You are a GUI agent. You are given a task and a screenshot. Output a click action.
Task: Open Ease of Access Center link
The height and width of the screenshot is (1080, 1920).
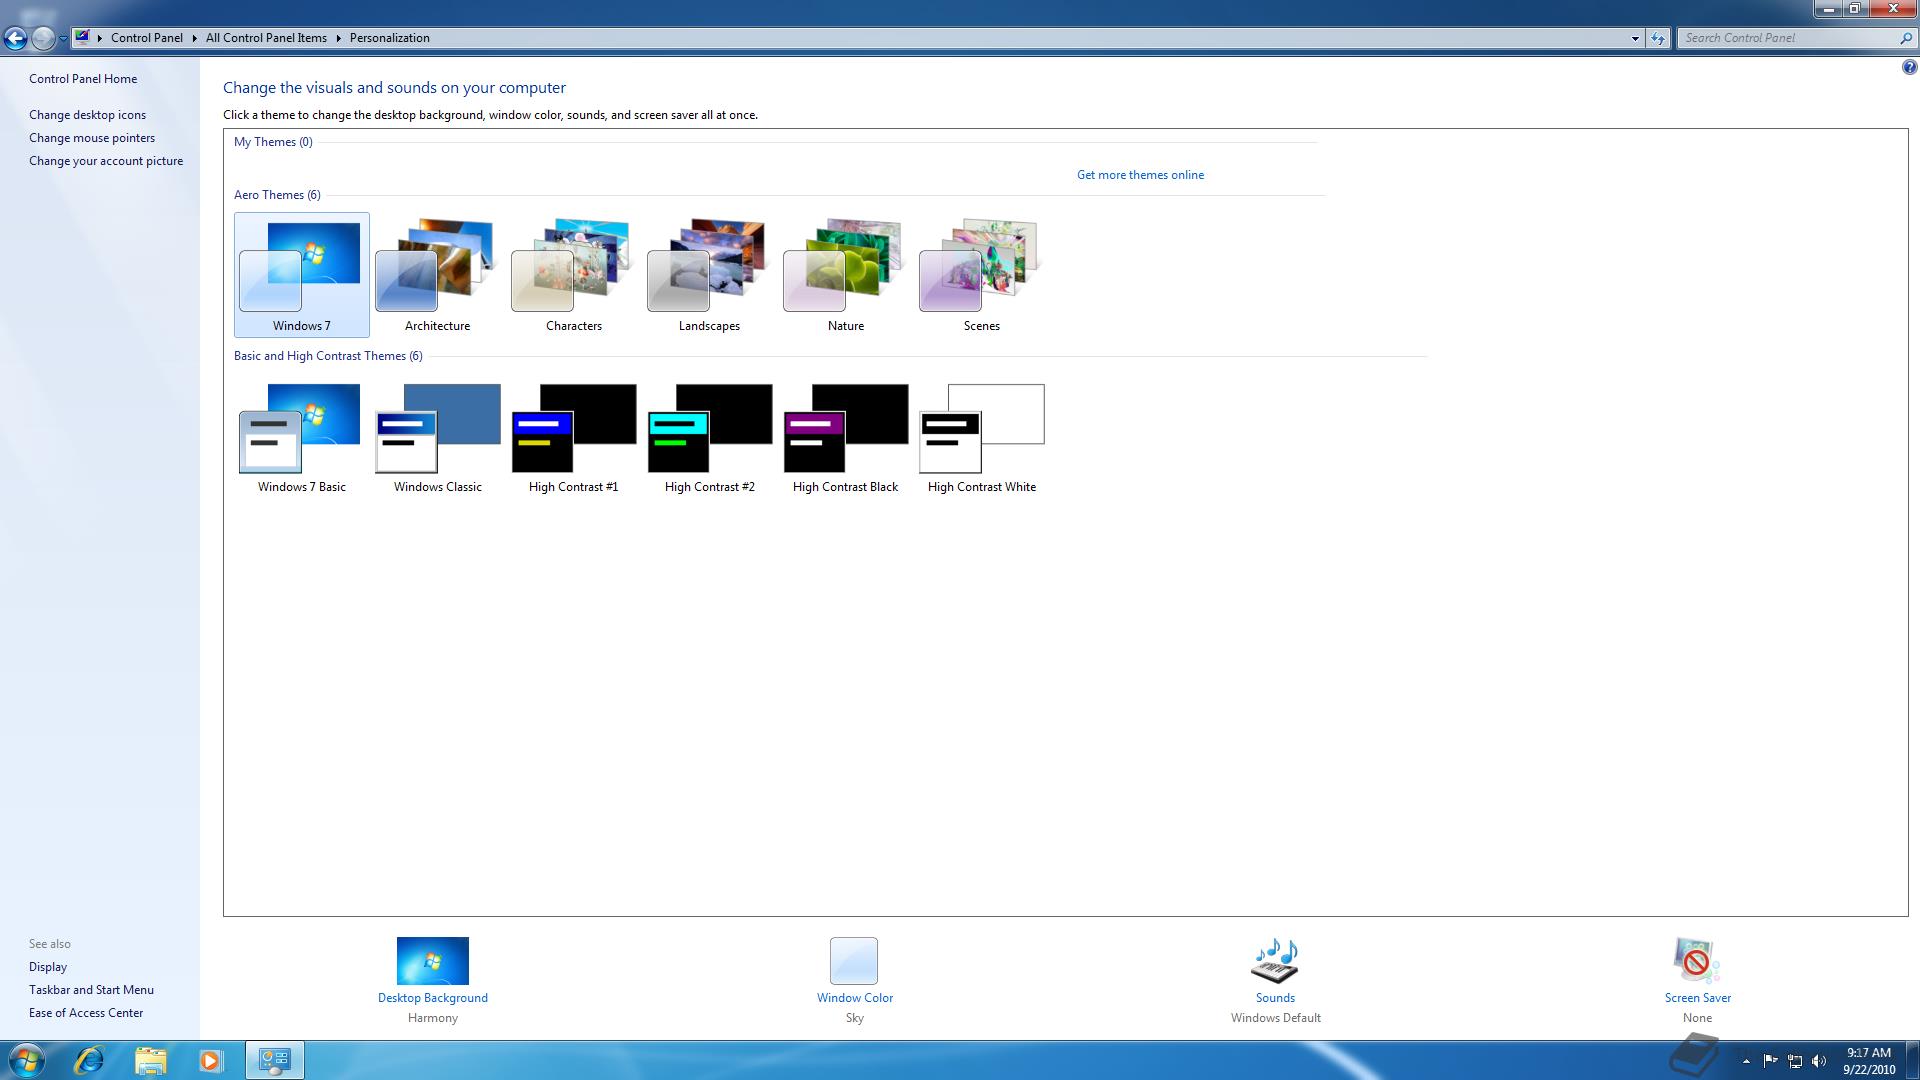point(86,1013)
